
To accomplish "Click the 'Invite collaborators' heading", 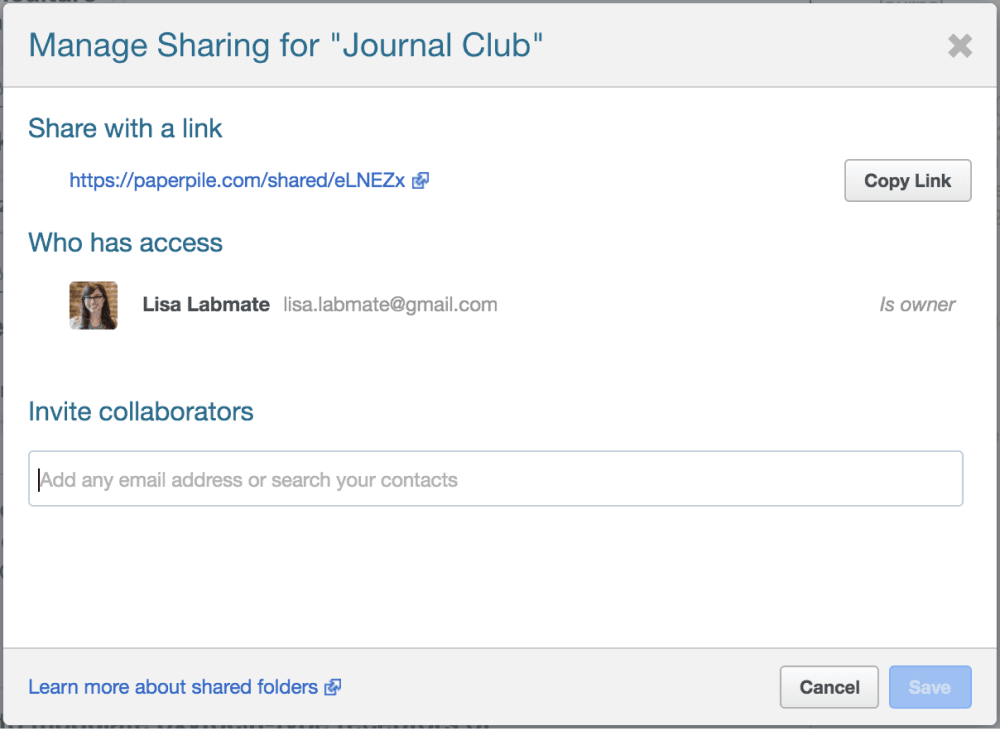I will [x=141, y=411].
